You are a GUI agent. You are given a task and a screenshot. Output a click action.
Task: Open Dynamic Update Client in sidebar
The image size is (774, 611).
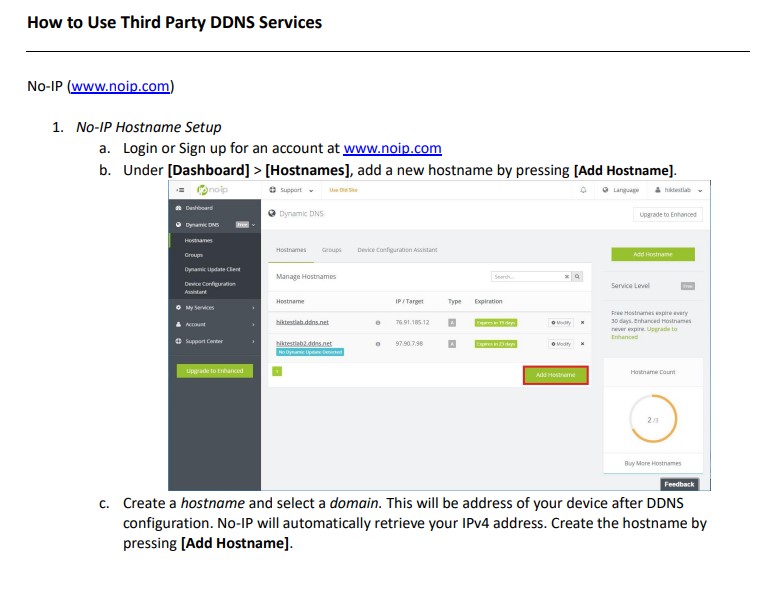point(212,269)
